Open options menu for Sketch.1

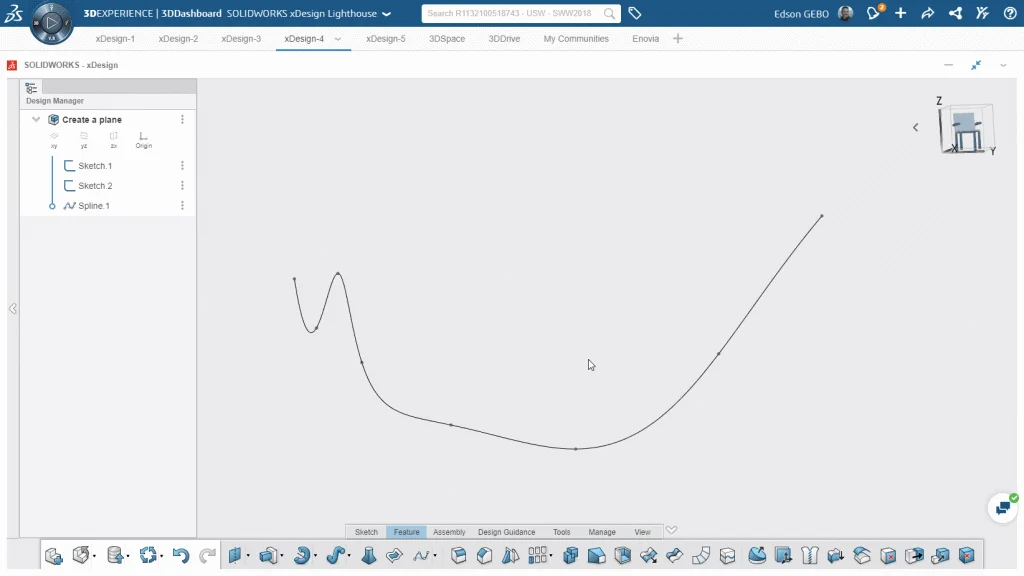182,166
